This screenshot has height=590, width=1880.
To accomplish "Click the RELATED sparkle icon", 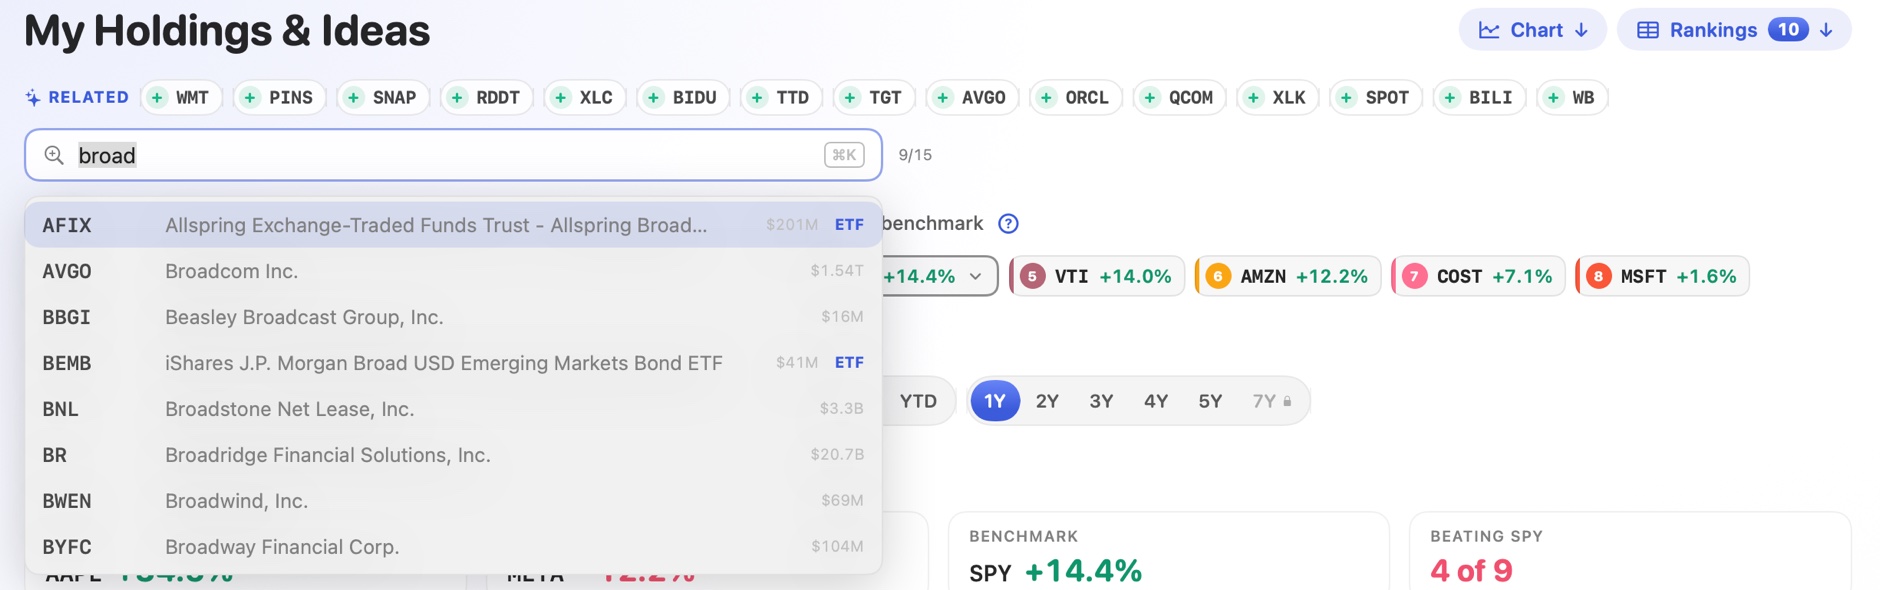I will coord(33,97).
